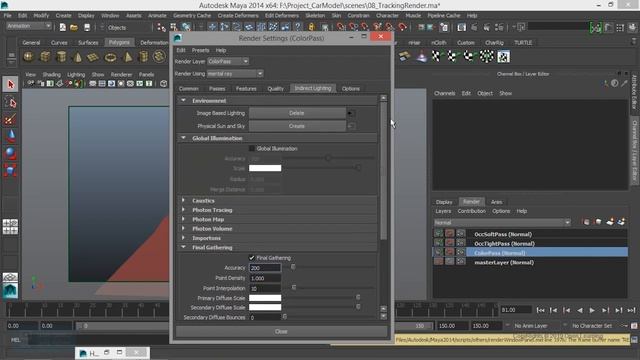Switch to the Passes tab
640x360 pixels.
click(x=217, y=89)
